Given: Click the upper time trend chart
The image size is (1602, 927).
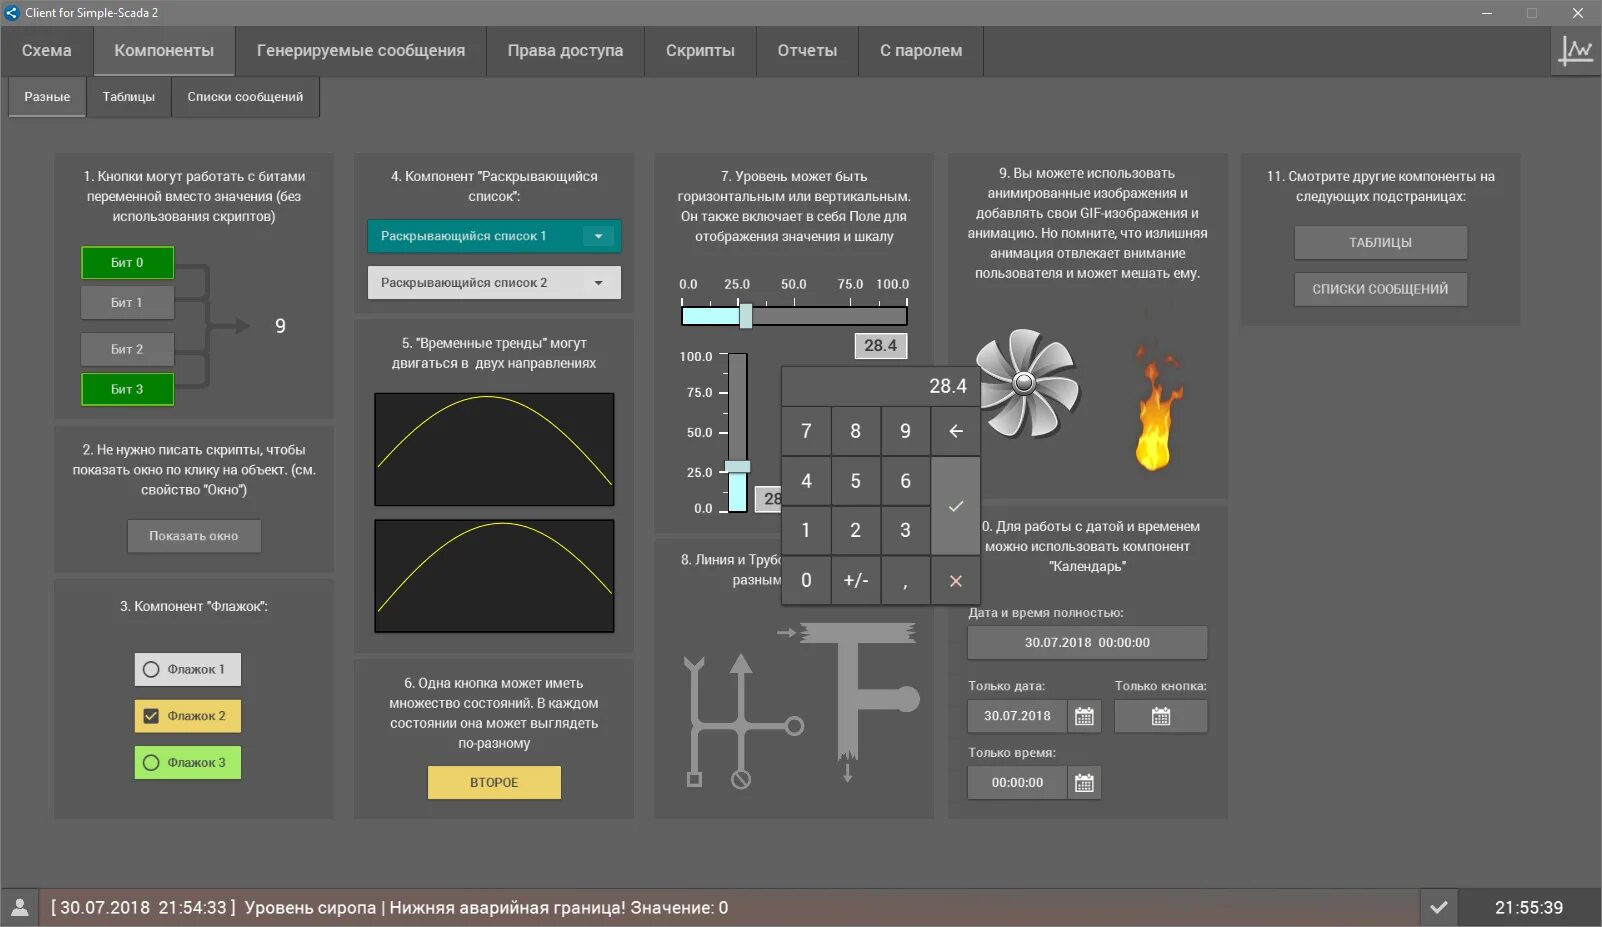Looking at the screenshot, I should click(x=494, y=449).
